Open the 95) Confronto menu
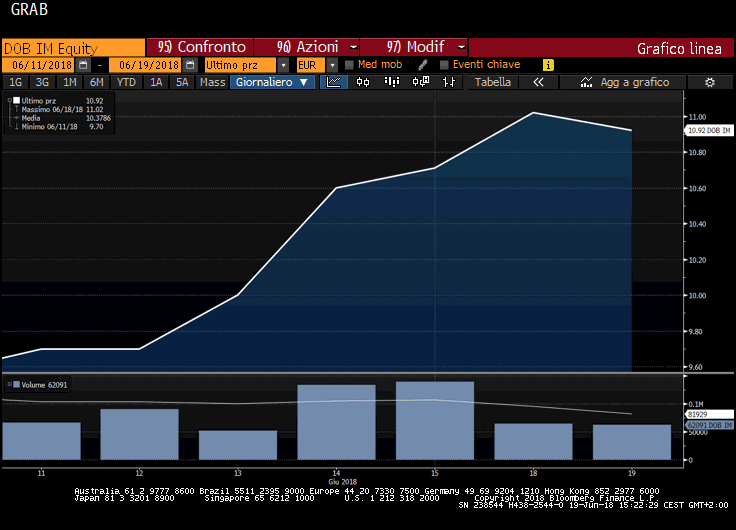The height and width of the screenshot is (530, 736). [200, 47]
